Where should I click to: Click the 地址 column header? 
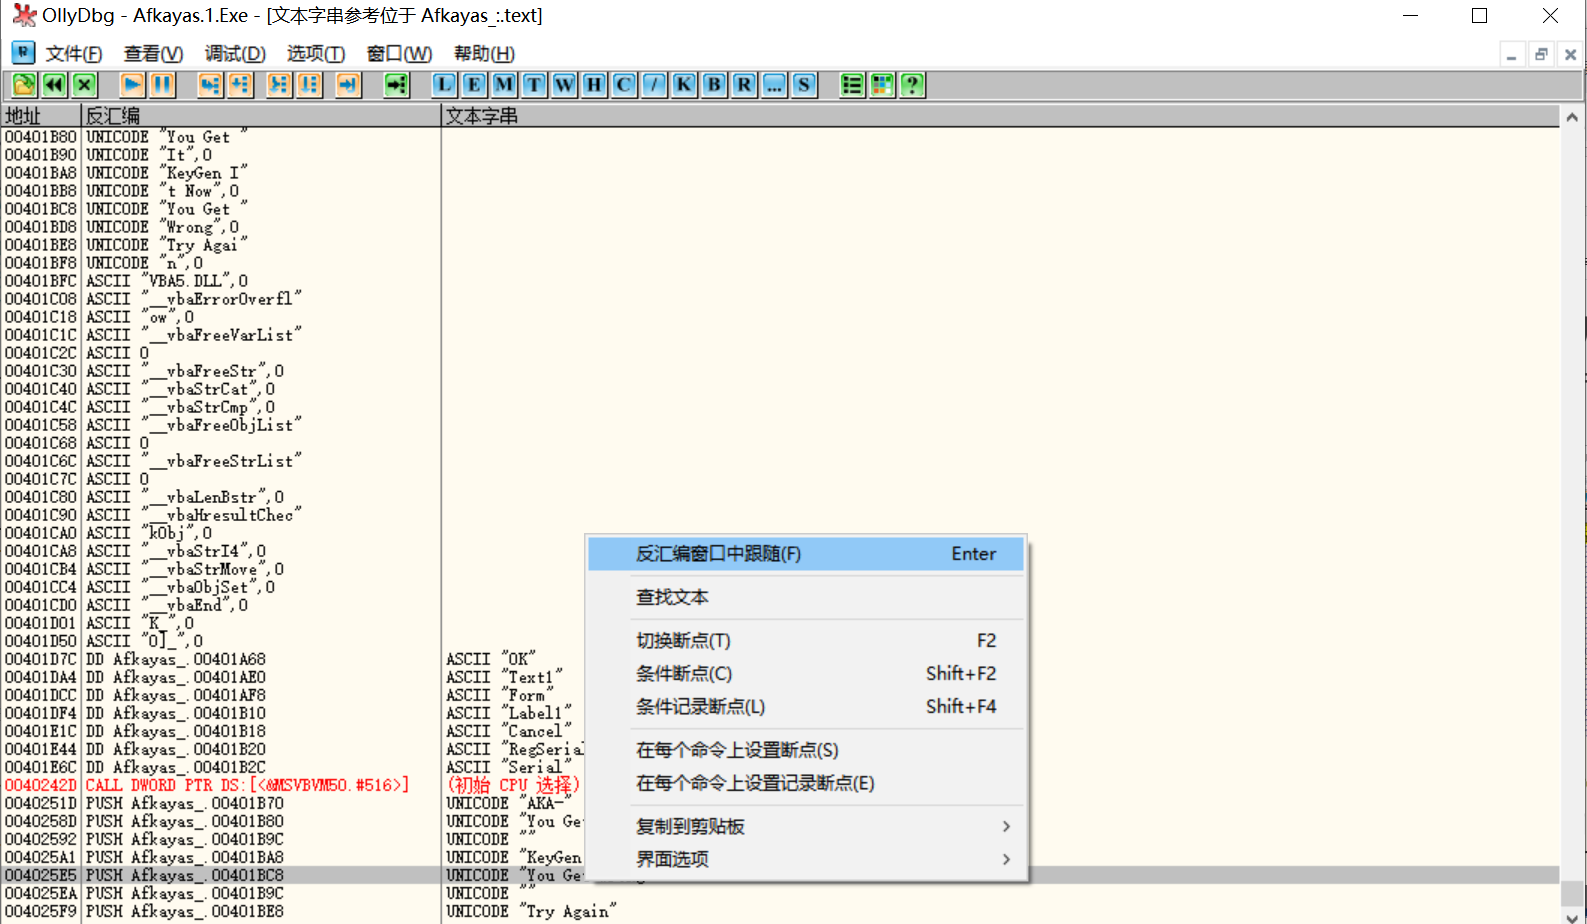[x=41, y=116]
